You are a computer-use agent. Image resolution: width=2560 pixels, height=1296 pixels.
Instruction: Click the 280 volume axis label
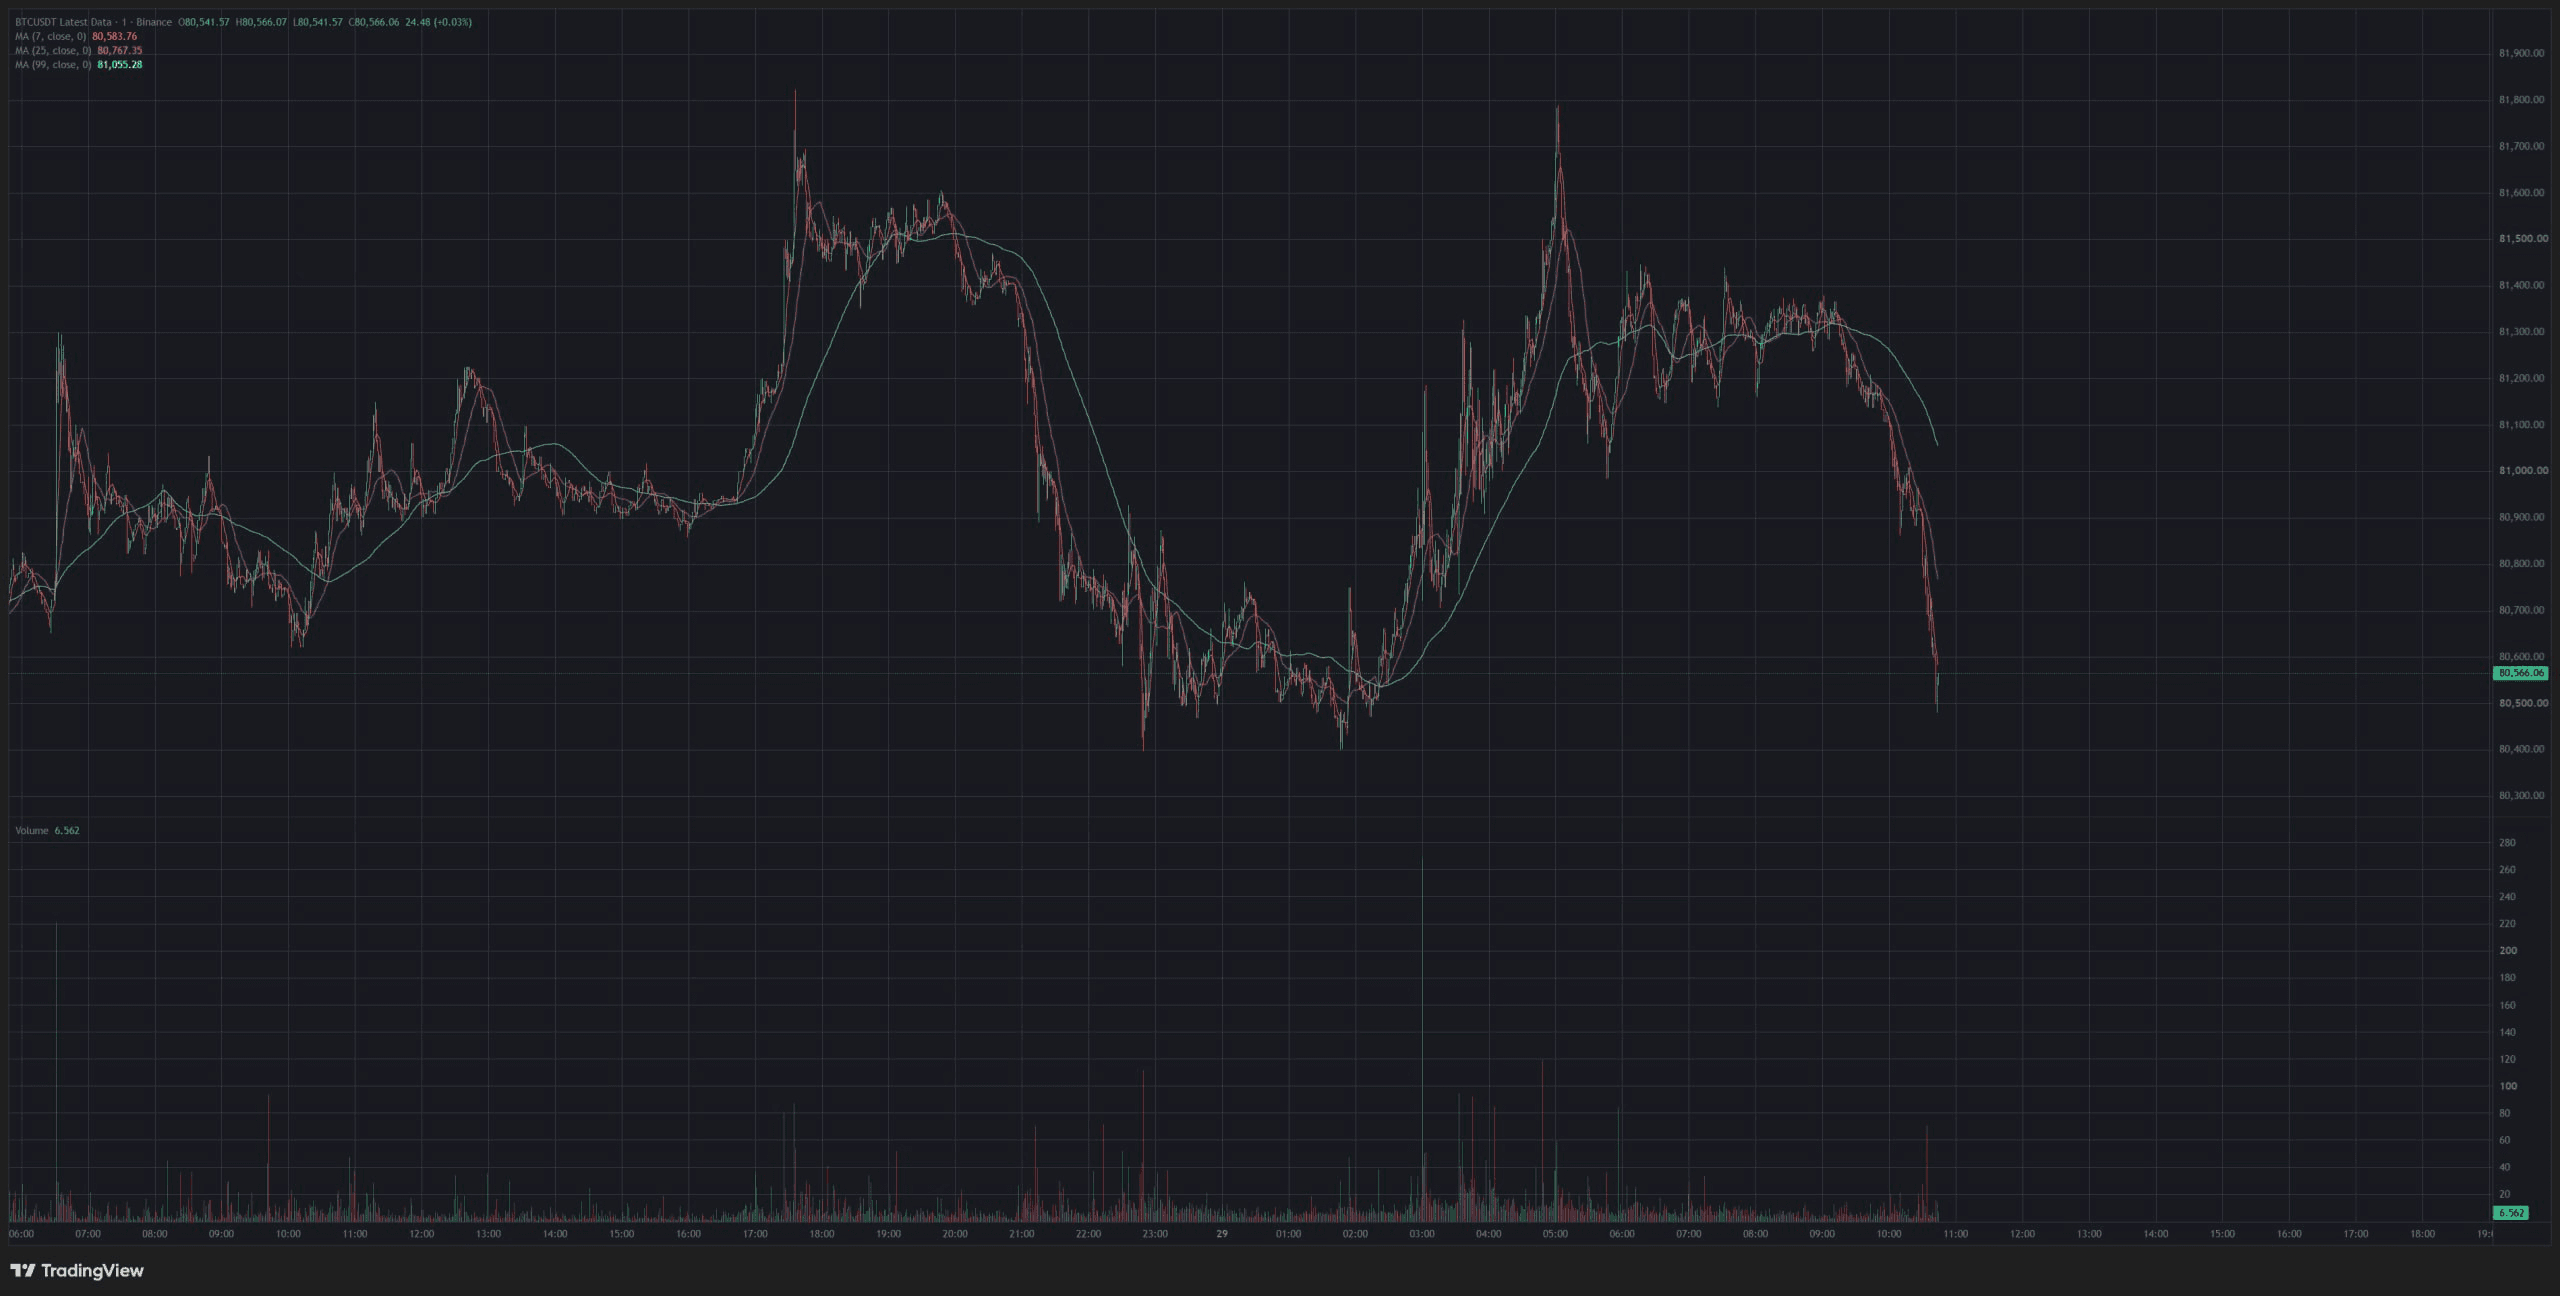[x=2507, y=843]
